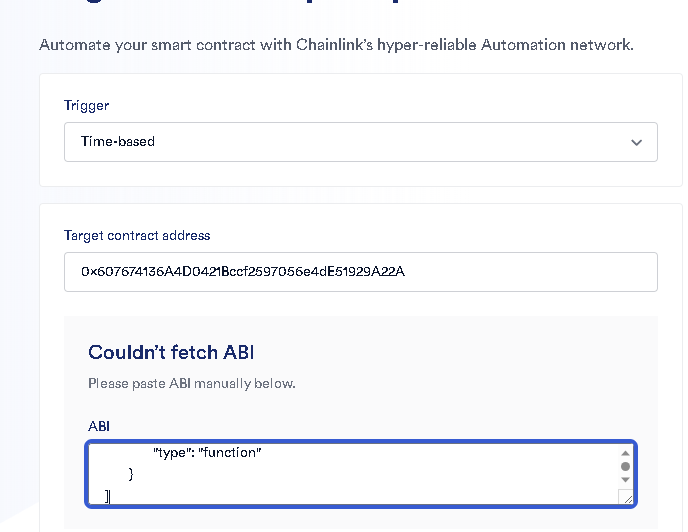Click the "Time-based" selected value text
Screen dimensions: 688x532
[118, 142]
